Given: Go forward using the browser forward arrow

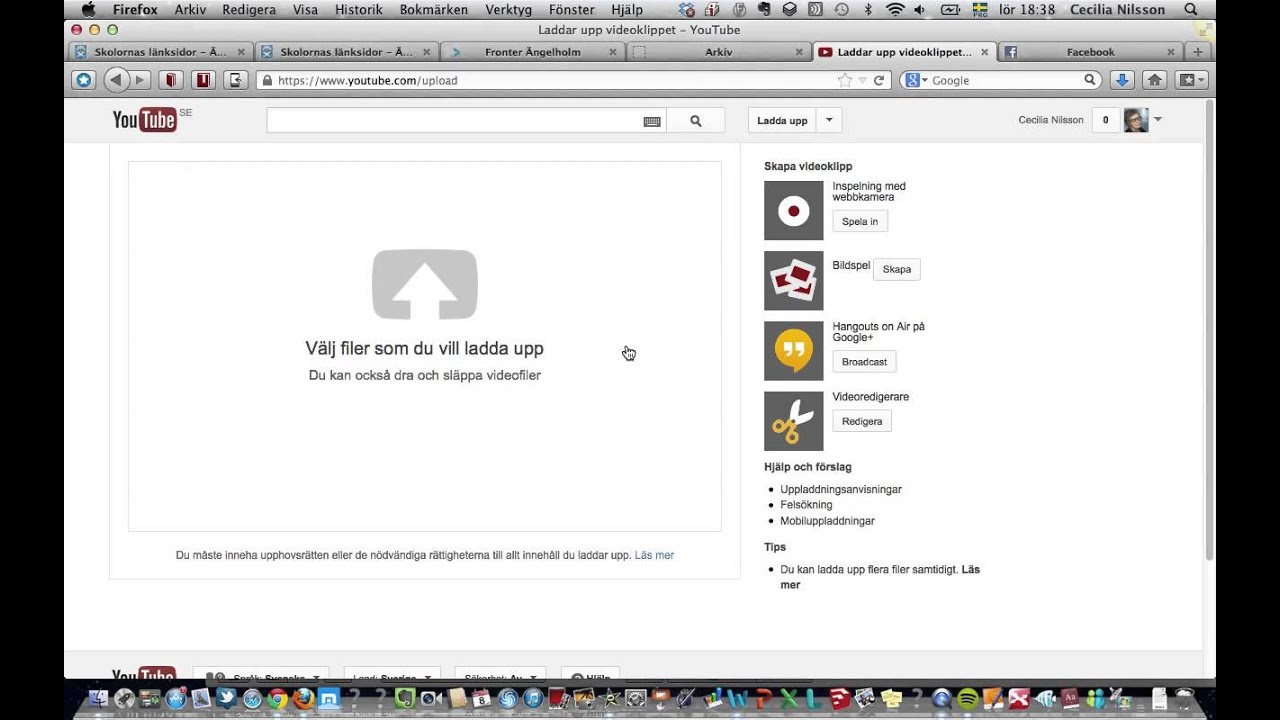Looking at the screenshot, I should [x=140, y=80].
